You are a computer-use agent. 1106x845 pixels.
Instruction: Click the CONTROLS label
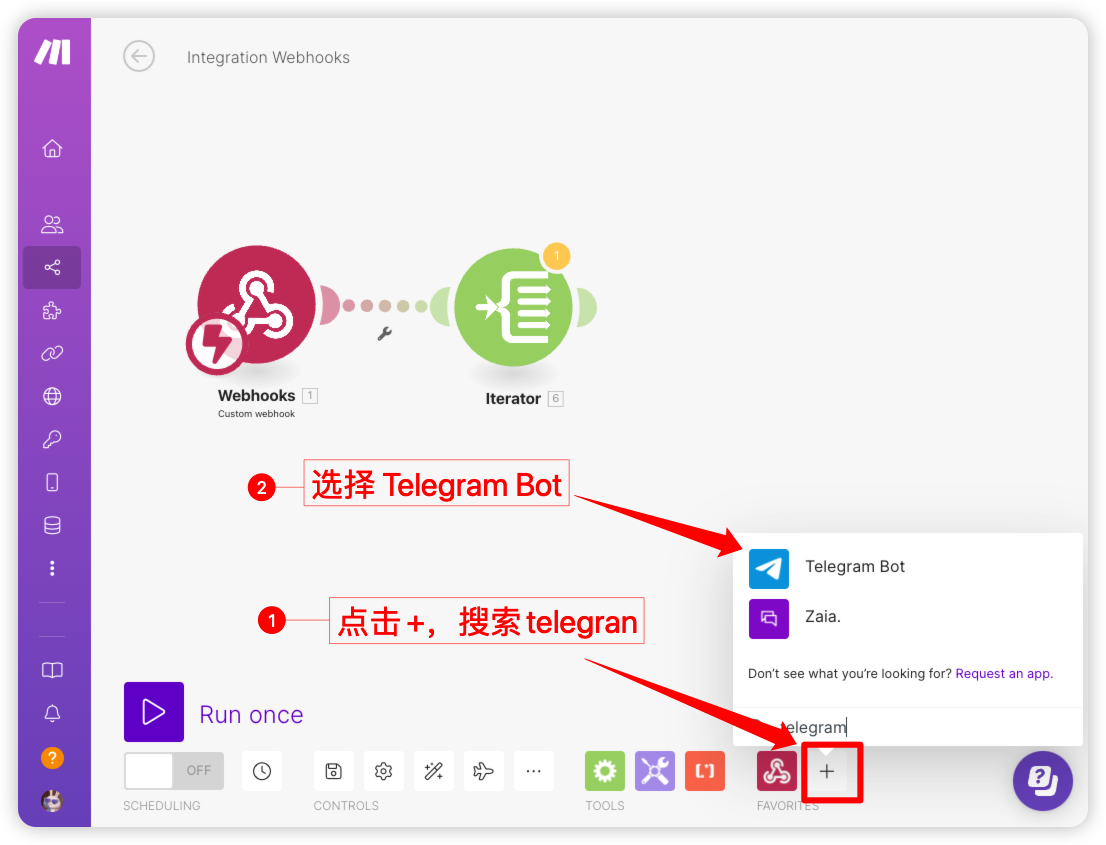[x=346, y=806]
